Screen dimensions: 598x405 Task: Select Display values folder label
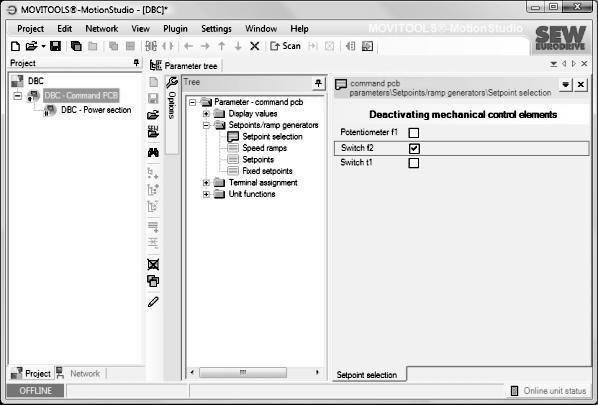pos(252,114)
